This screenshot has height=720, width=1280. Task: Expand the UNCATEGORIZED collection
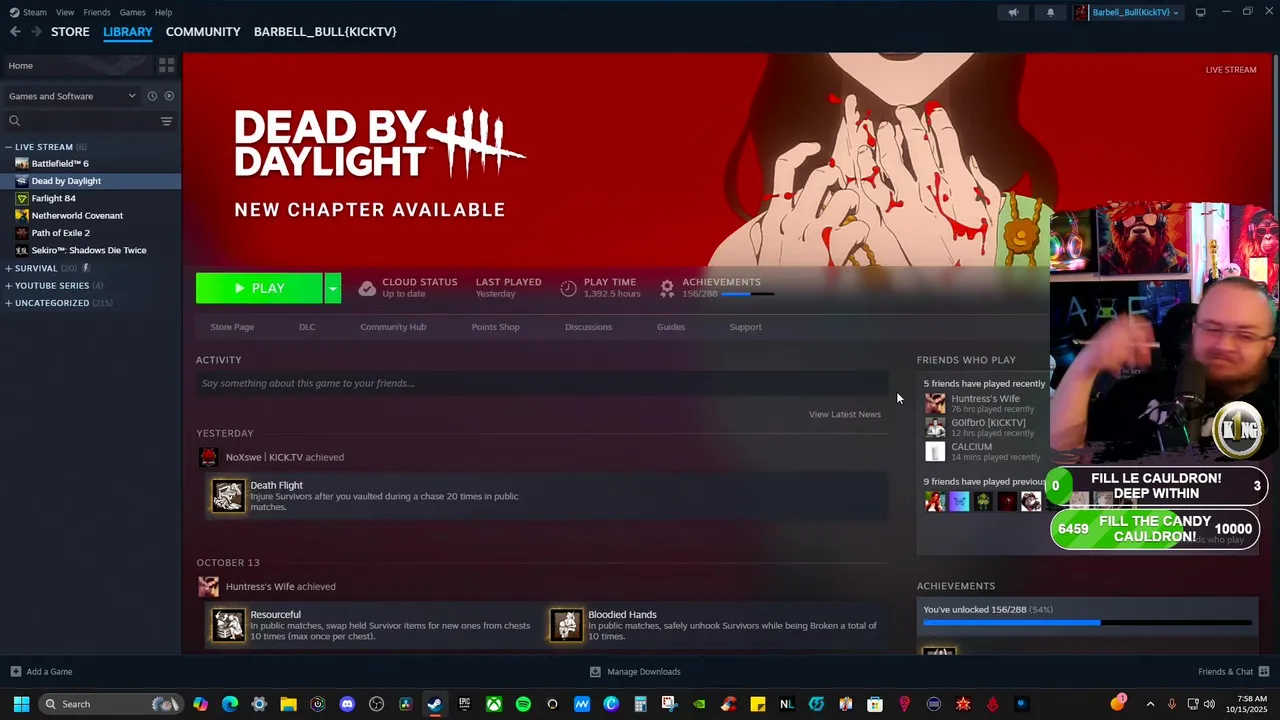coord(8,303)
